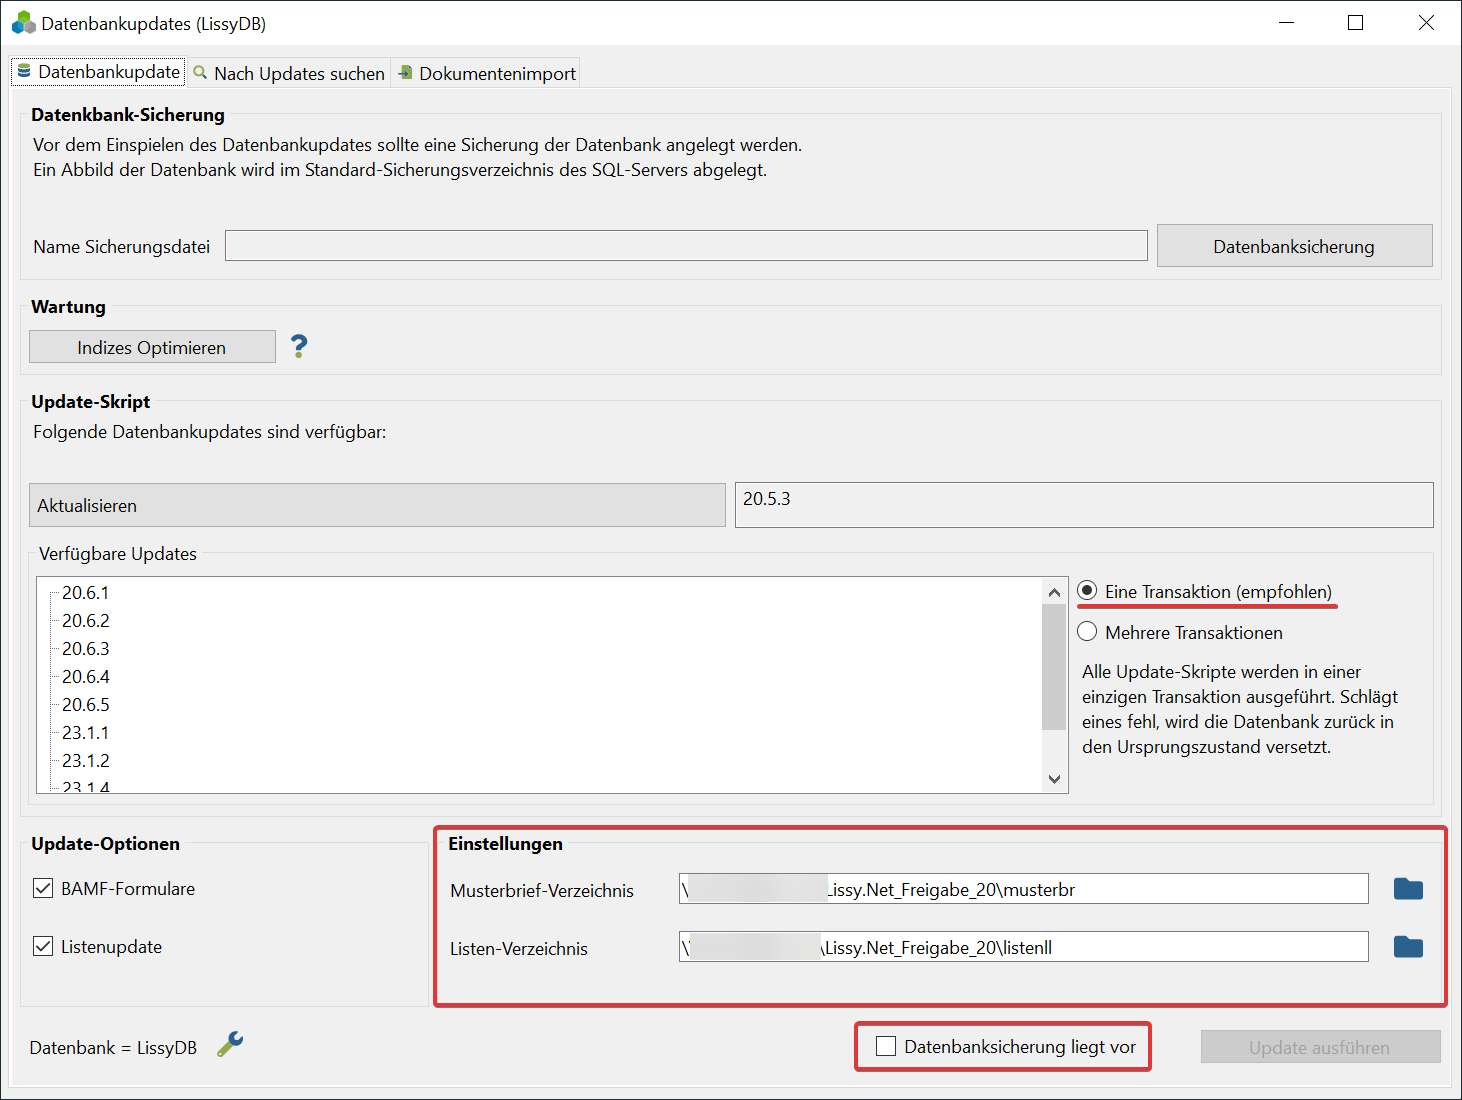
Task: Click the updates list scrollbar thumb
Action: [x=1054, y=667]
